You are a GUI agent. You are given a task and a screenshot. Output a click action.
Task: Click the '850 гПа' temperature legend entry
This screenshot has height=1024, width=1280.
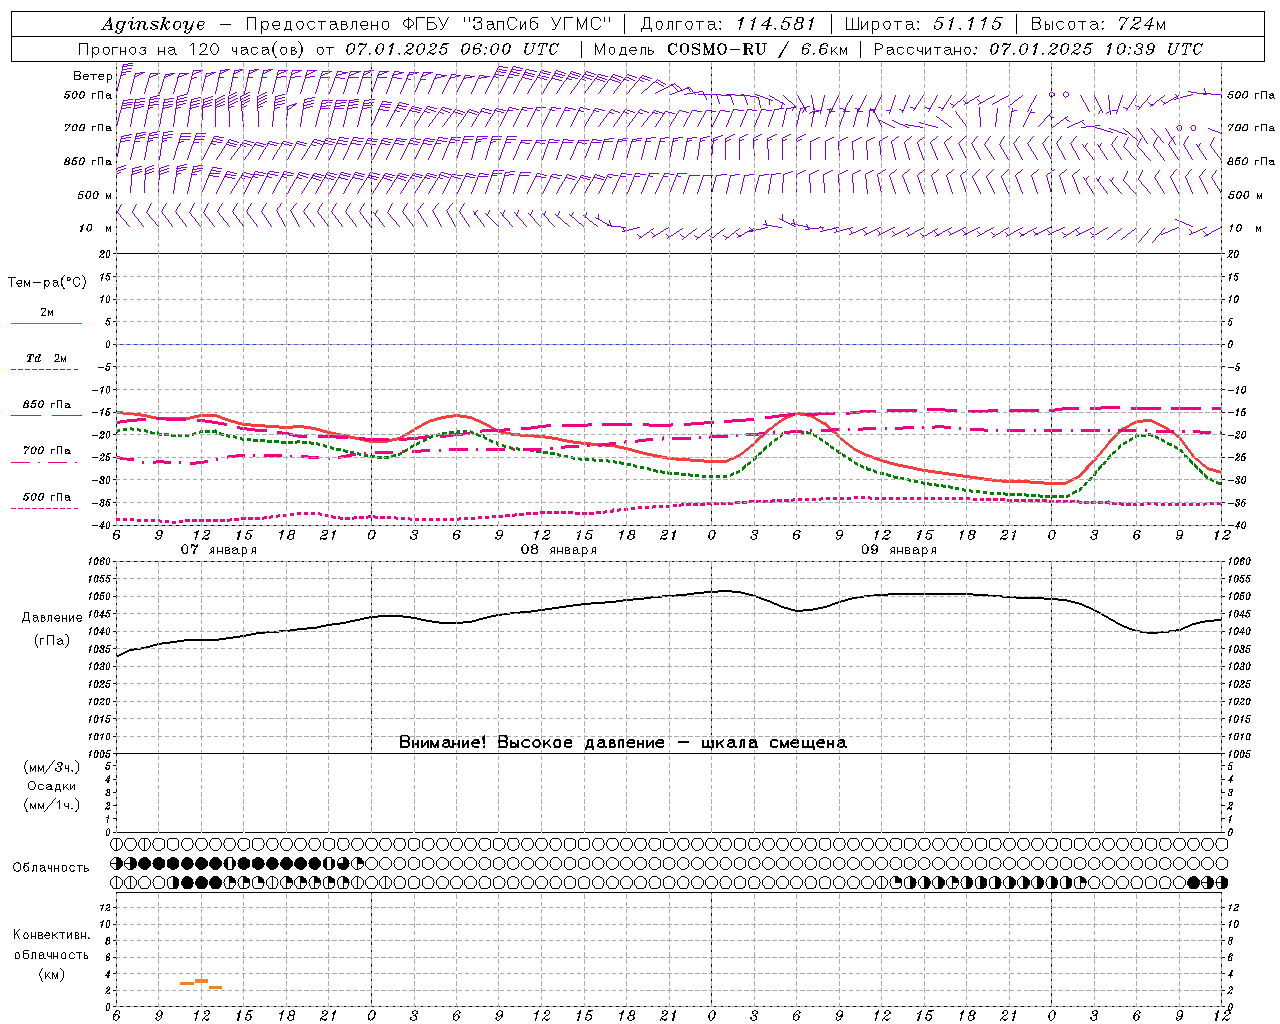click(x=47, y=404)
